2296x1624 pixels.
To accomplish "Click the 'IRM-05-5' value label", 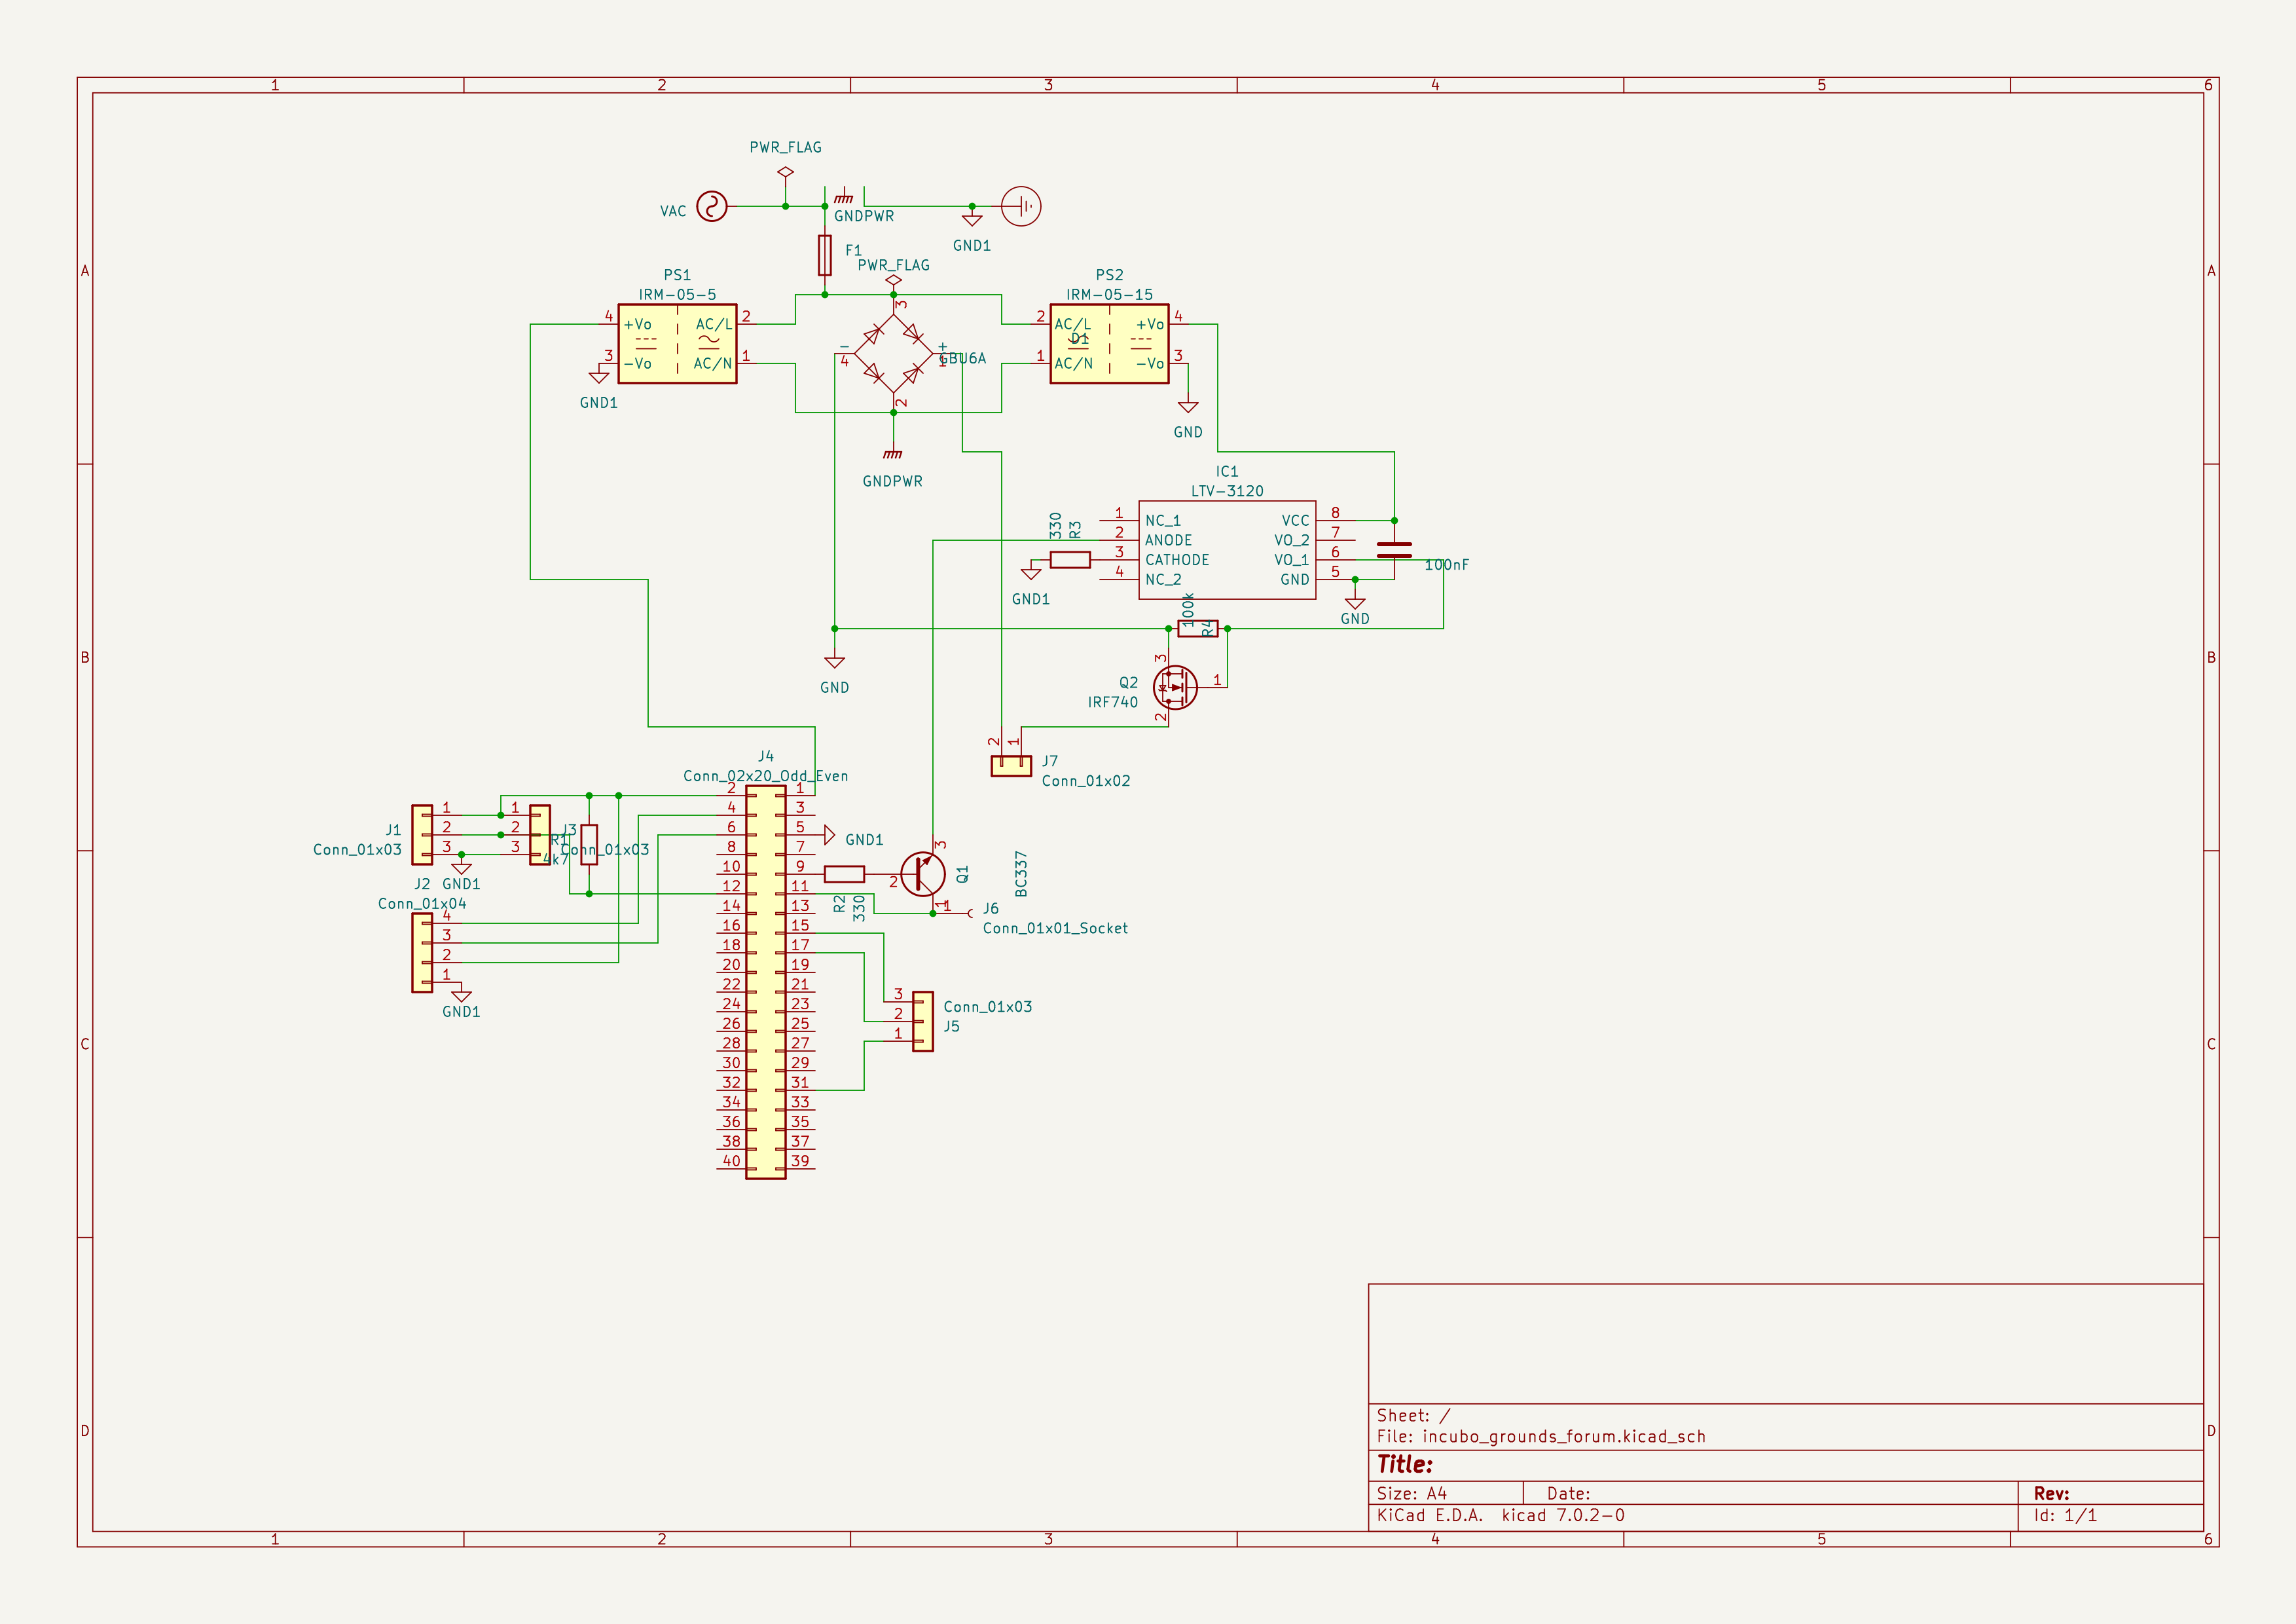I will tap(677, 295).
